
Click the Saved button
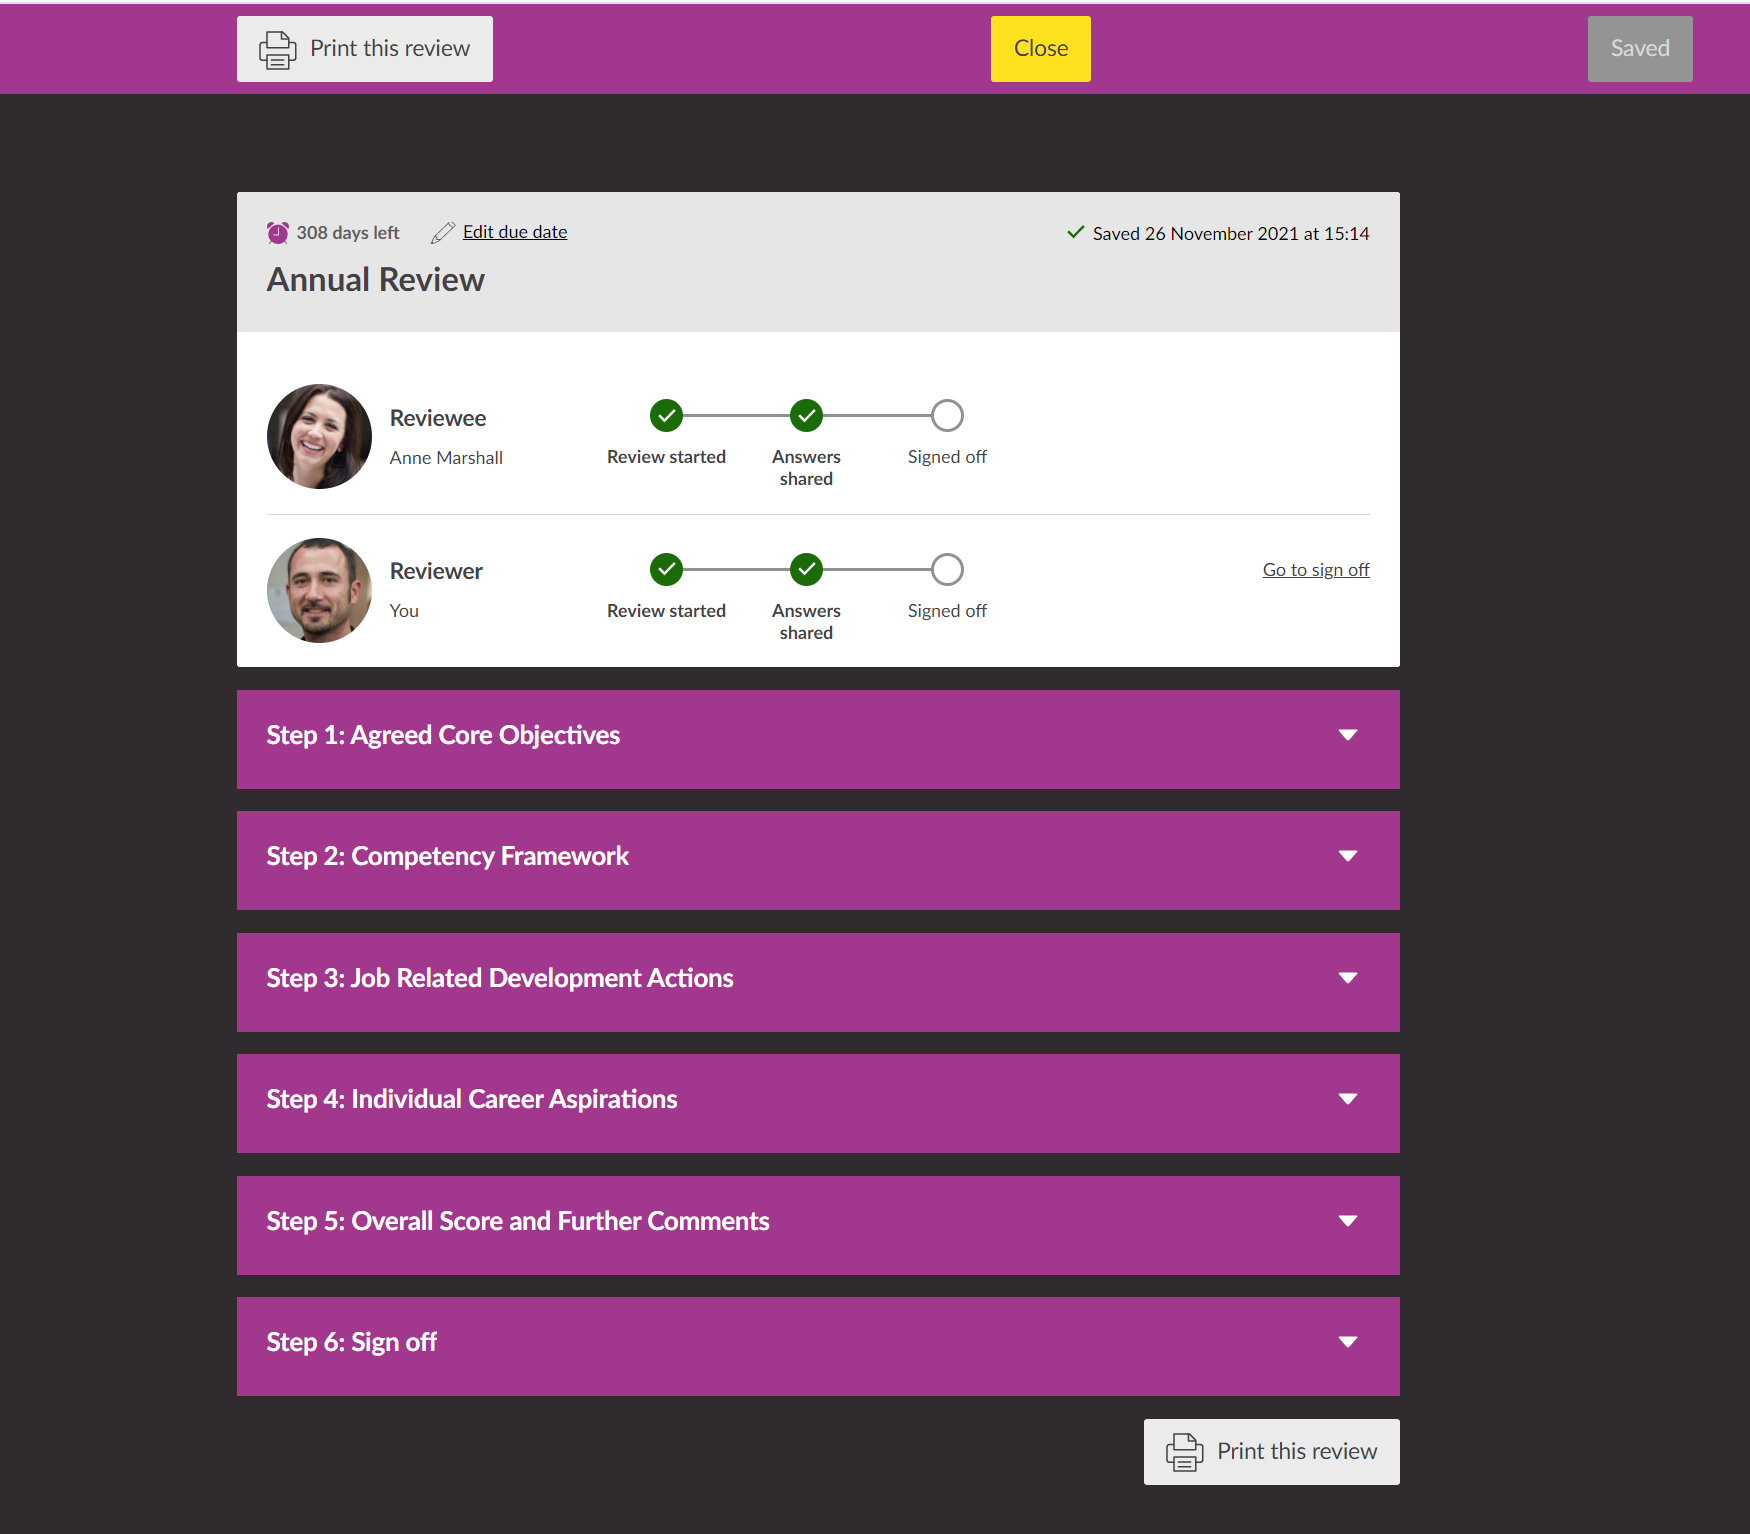tap(1639, 48)
